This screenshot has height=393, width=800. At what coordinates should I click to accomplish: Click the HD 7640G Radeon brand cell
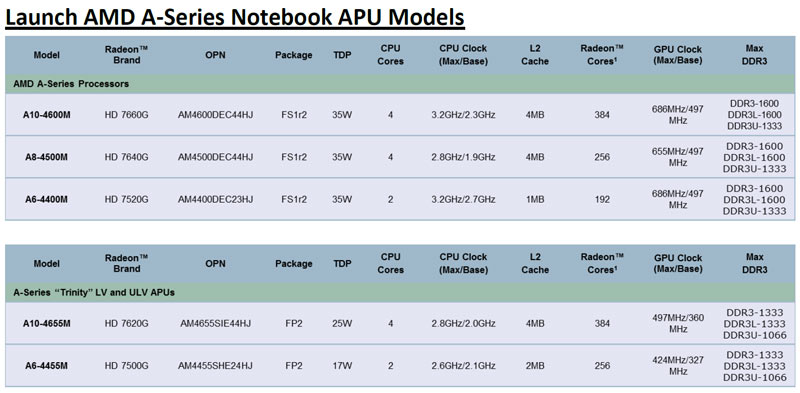click(126, 157)
